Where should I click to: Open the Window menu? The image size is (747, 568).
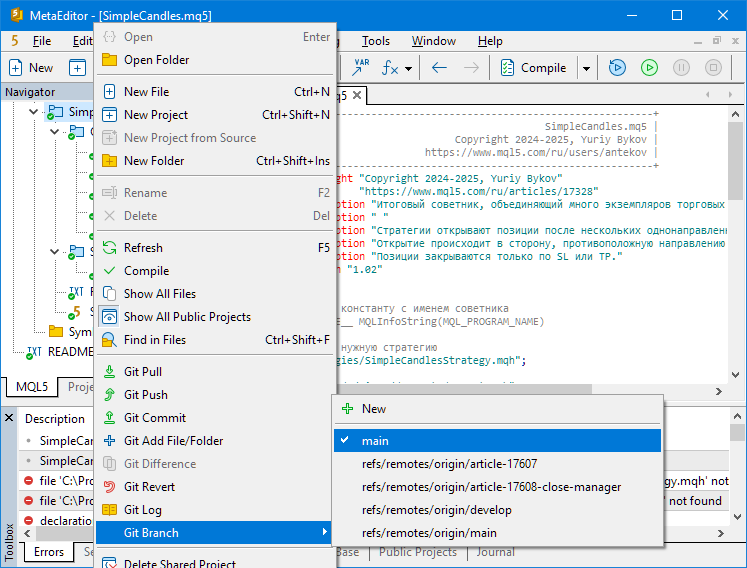click(434, 41)
